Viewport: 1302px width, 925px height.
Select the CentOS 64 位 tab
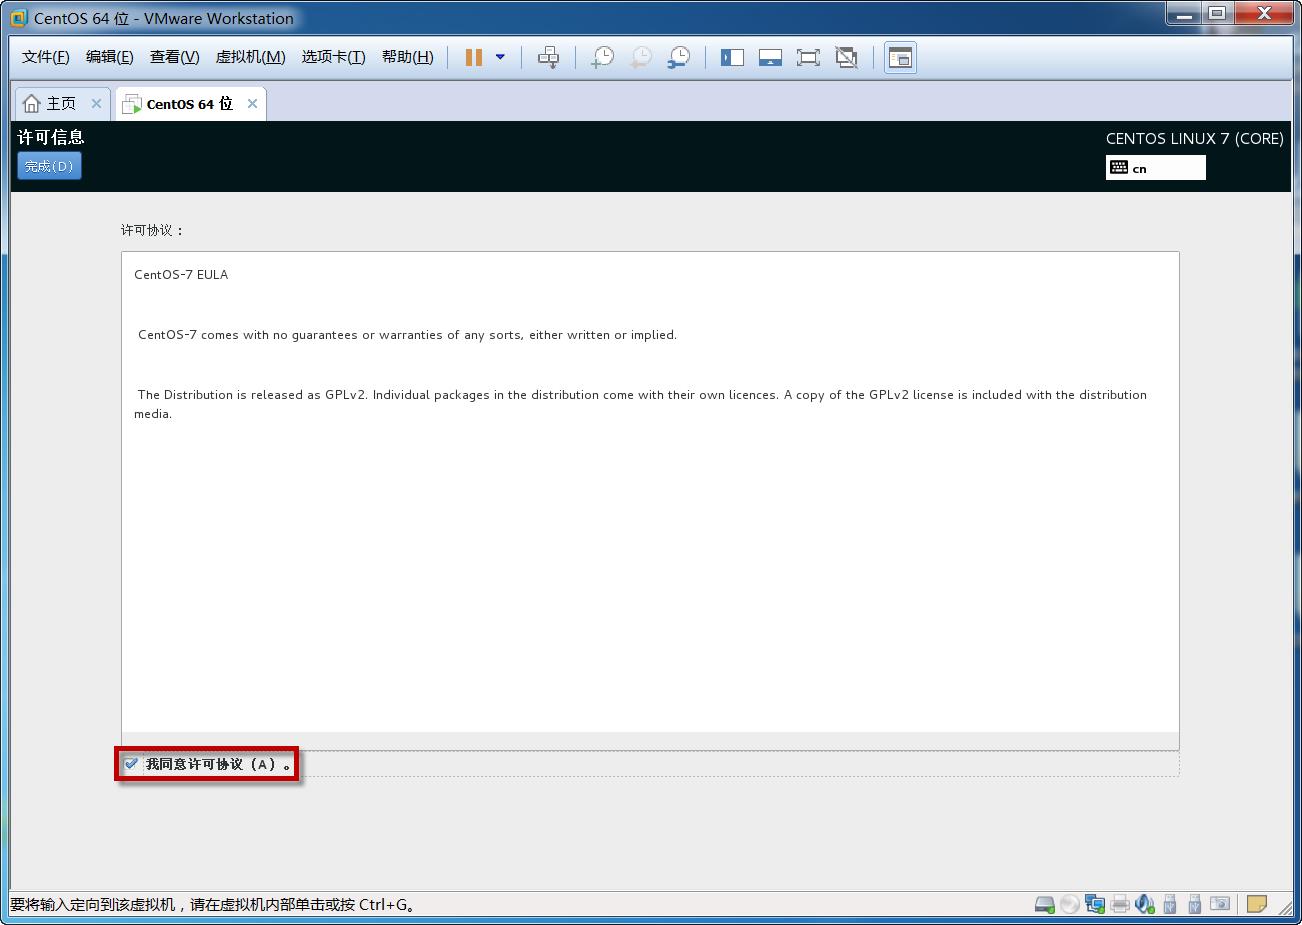(190, 103)
